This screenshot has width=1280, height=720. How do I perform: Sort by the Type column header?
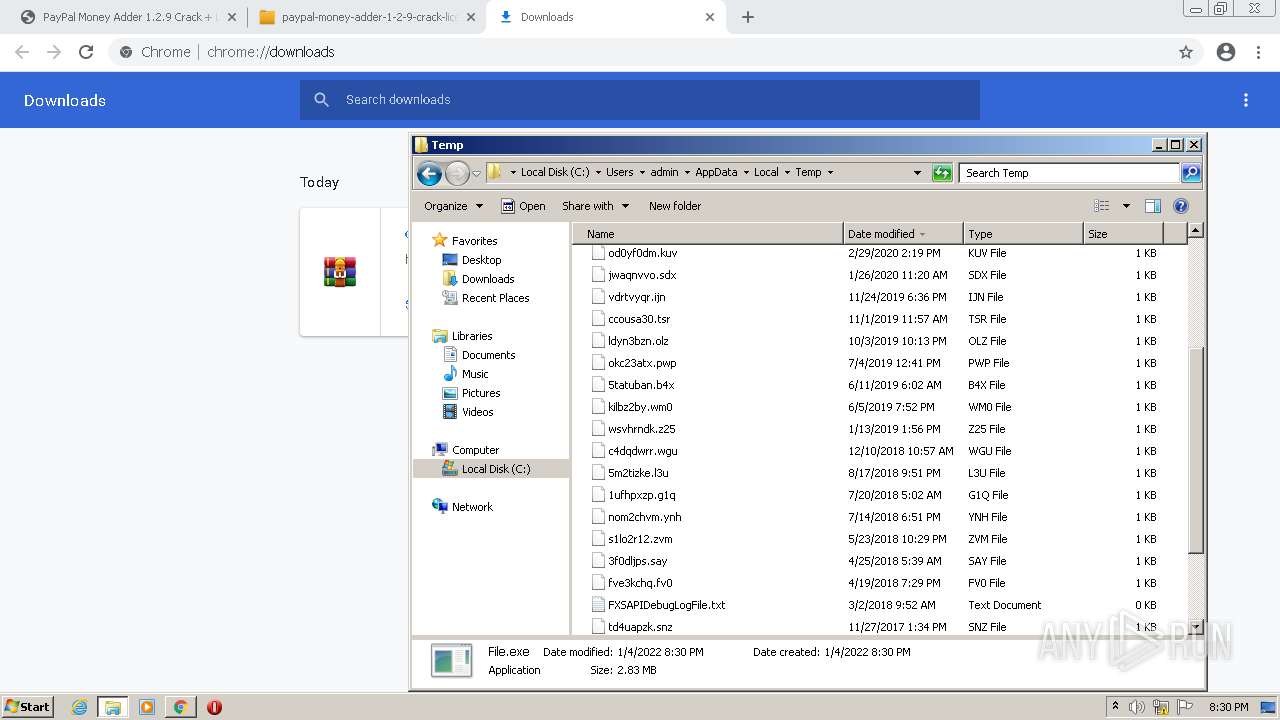[1023, 234]
